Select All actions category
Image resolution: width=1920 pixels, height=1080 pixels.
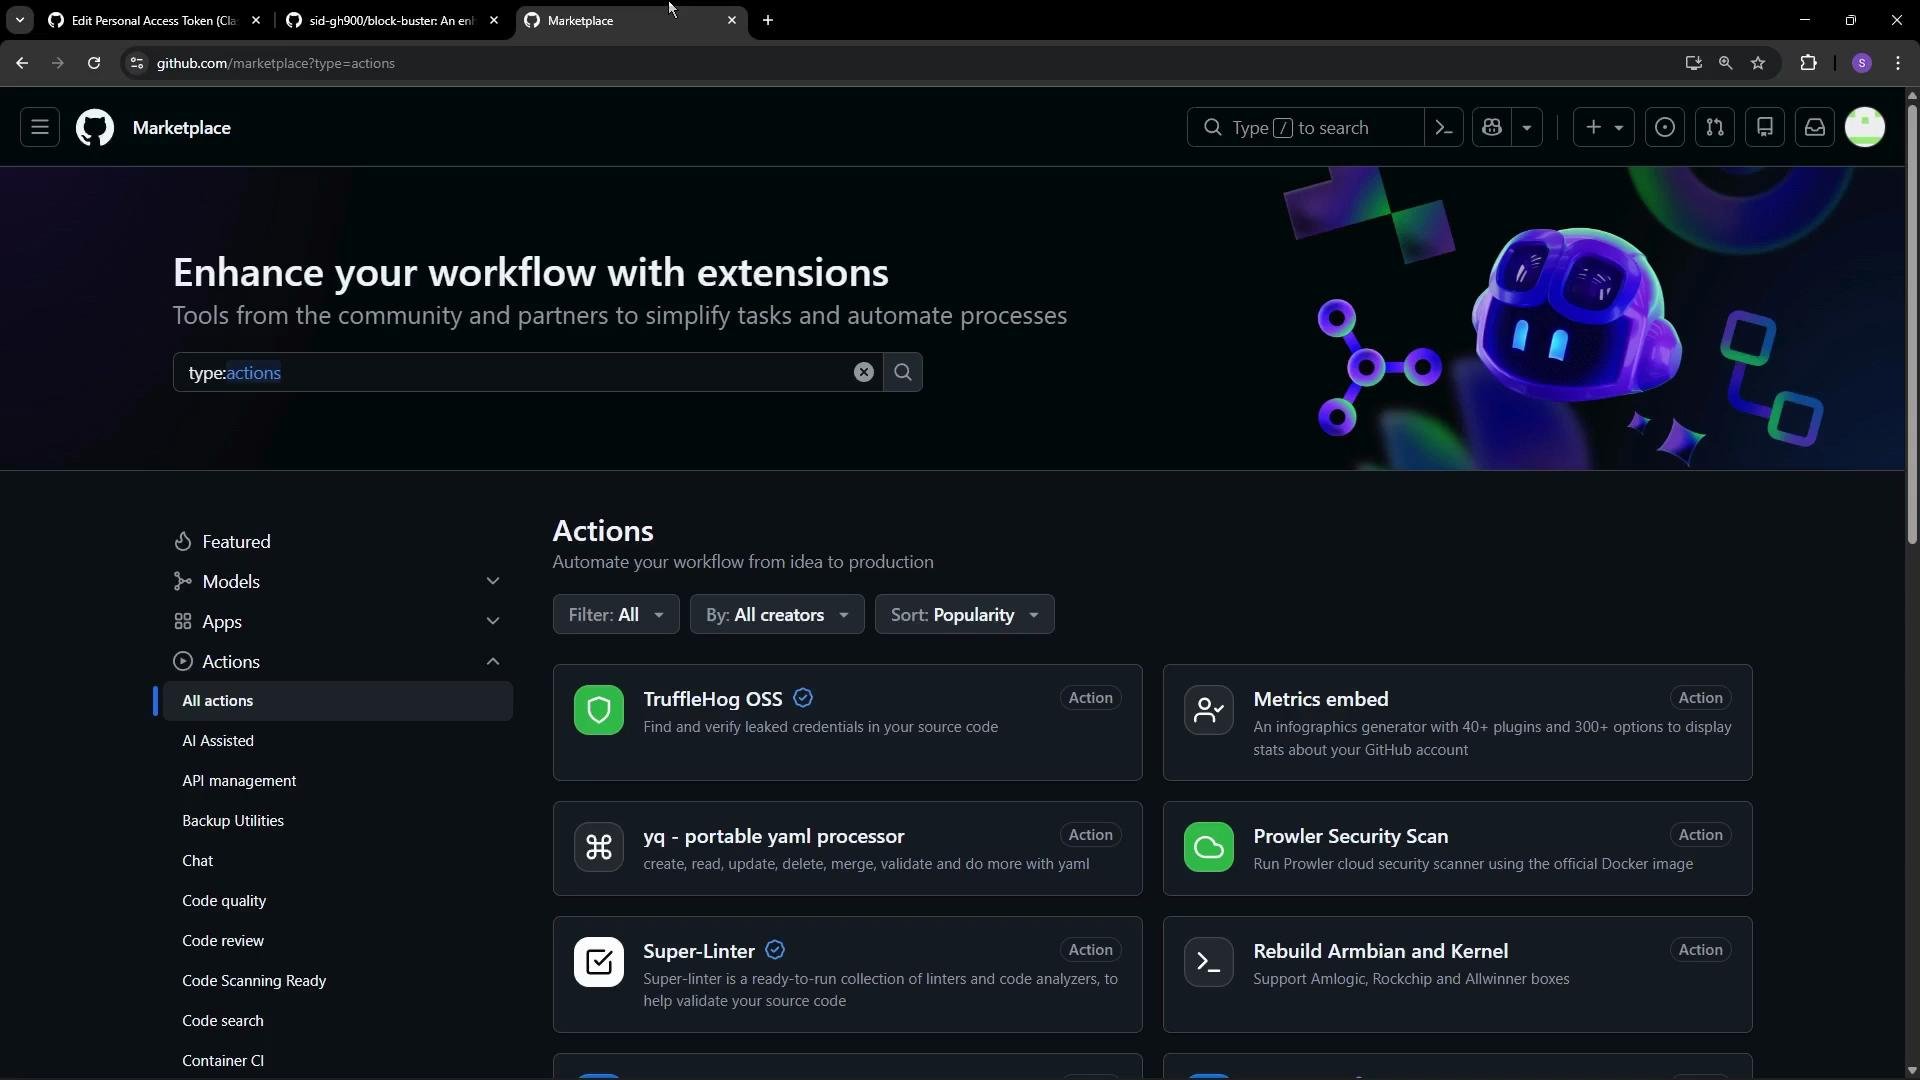(x=338, y=702)
